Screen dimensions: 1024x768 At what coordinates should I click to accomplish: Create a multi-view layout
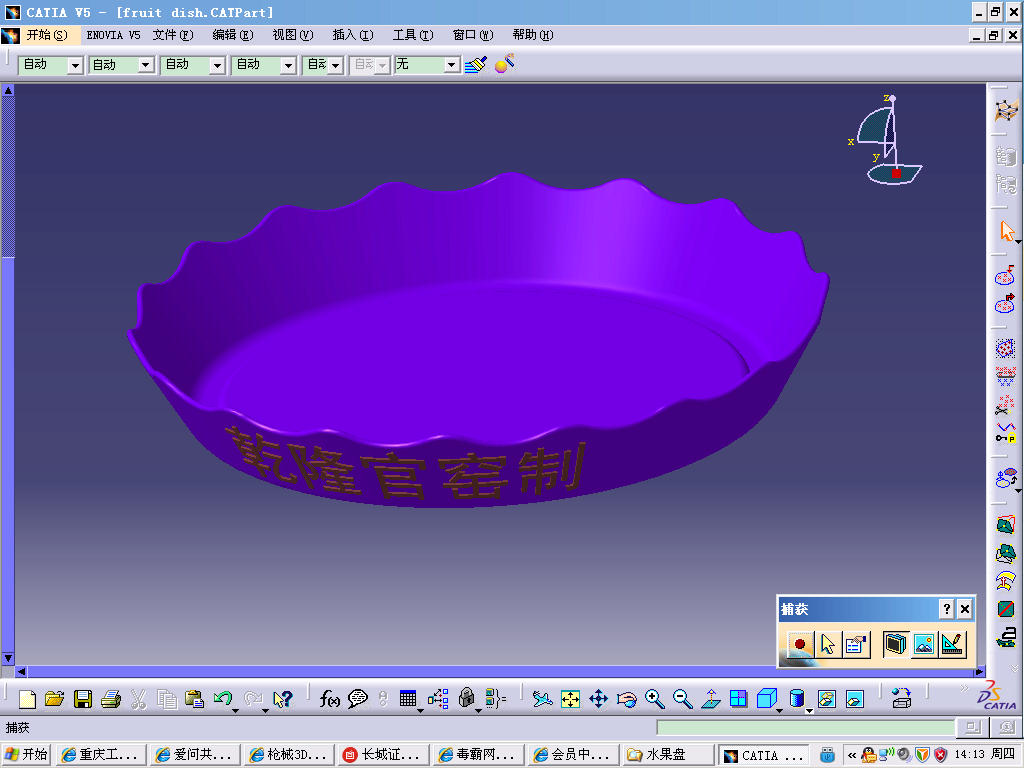tap(739, 699)
